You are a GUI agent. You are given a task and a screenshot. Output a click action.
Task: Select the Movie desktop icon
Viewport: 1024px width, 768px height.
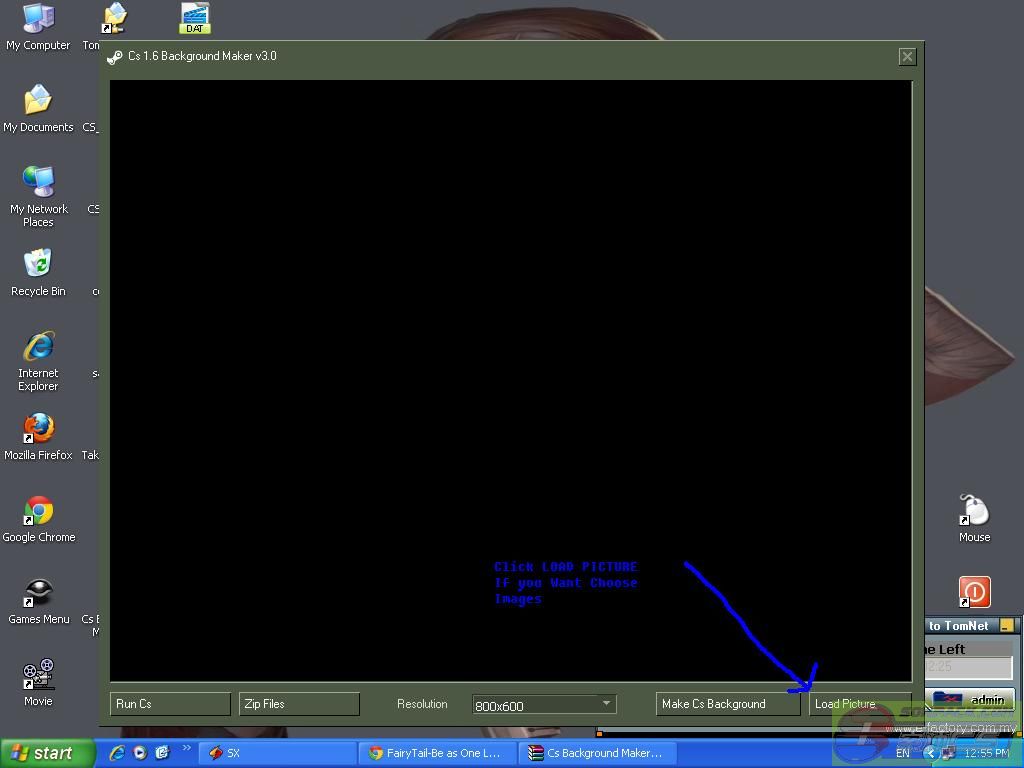(x=38, y=675)
